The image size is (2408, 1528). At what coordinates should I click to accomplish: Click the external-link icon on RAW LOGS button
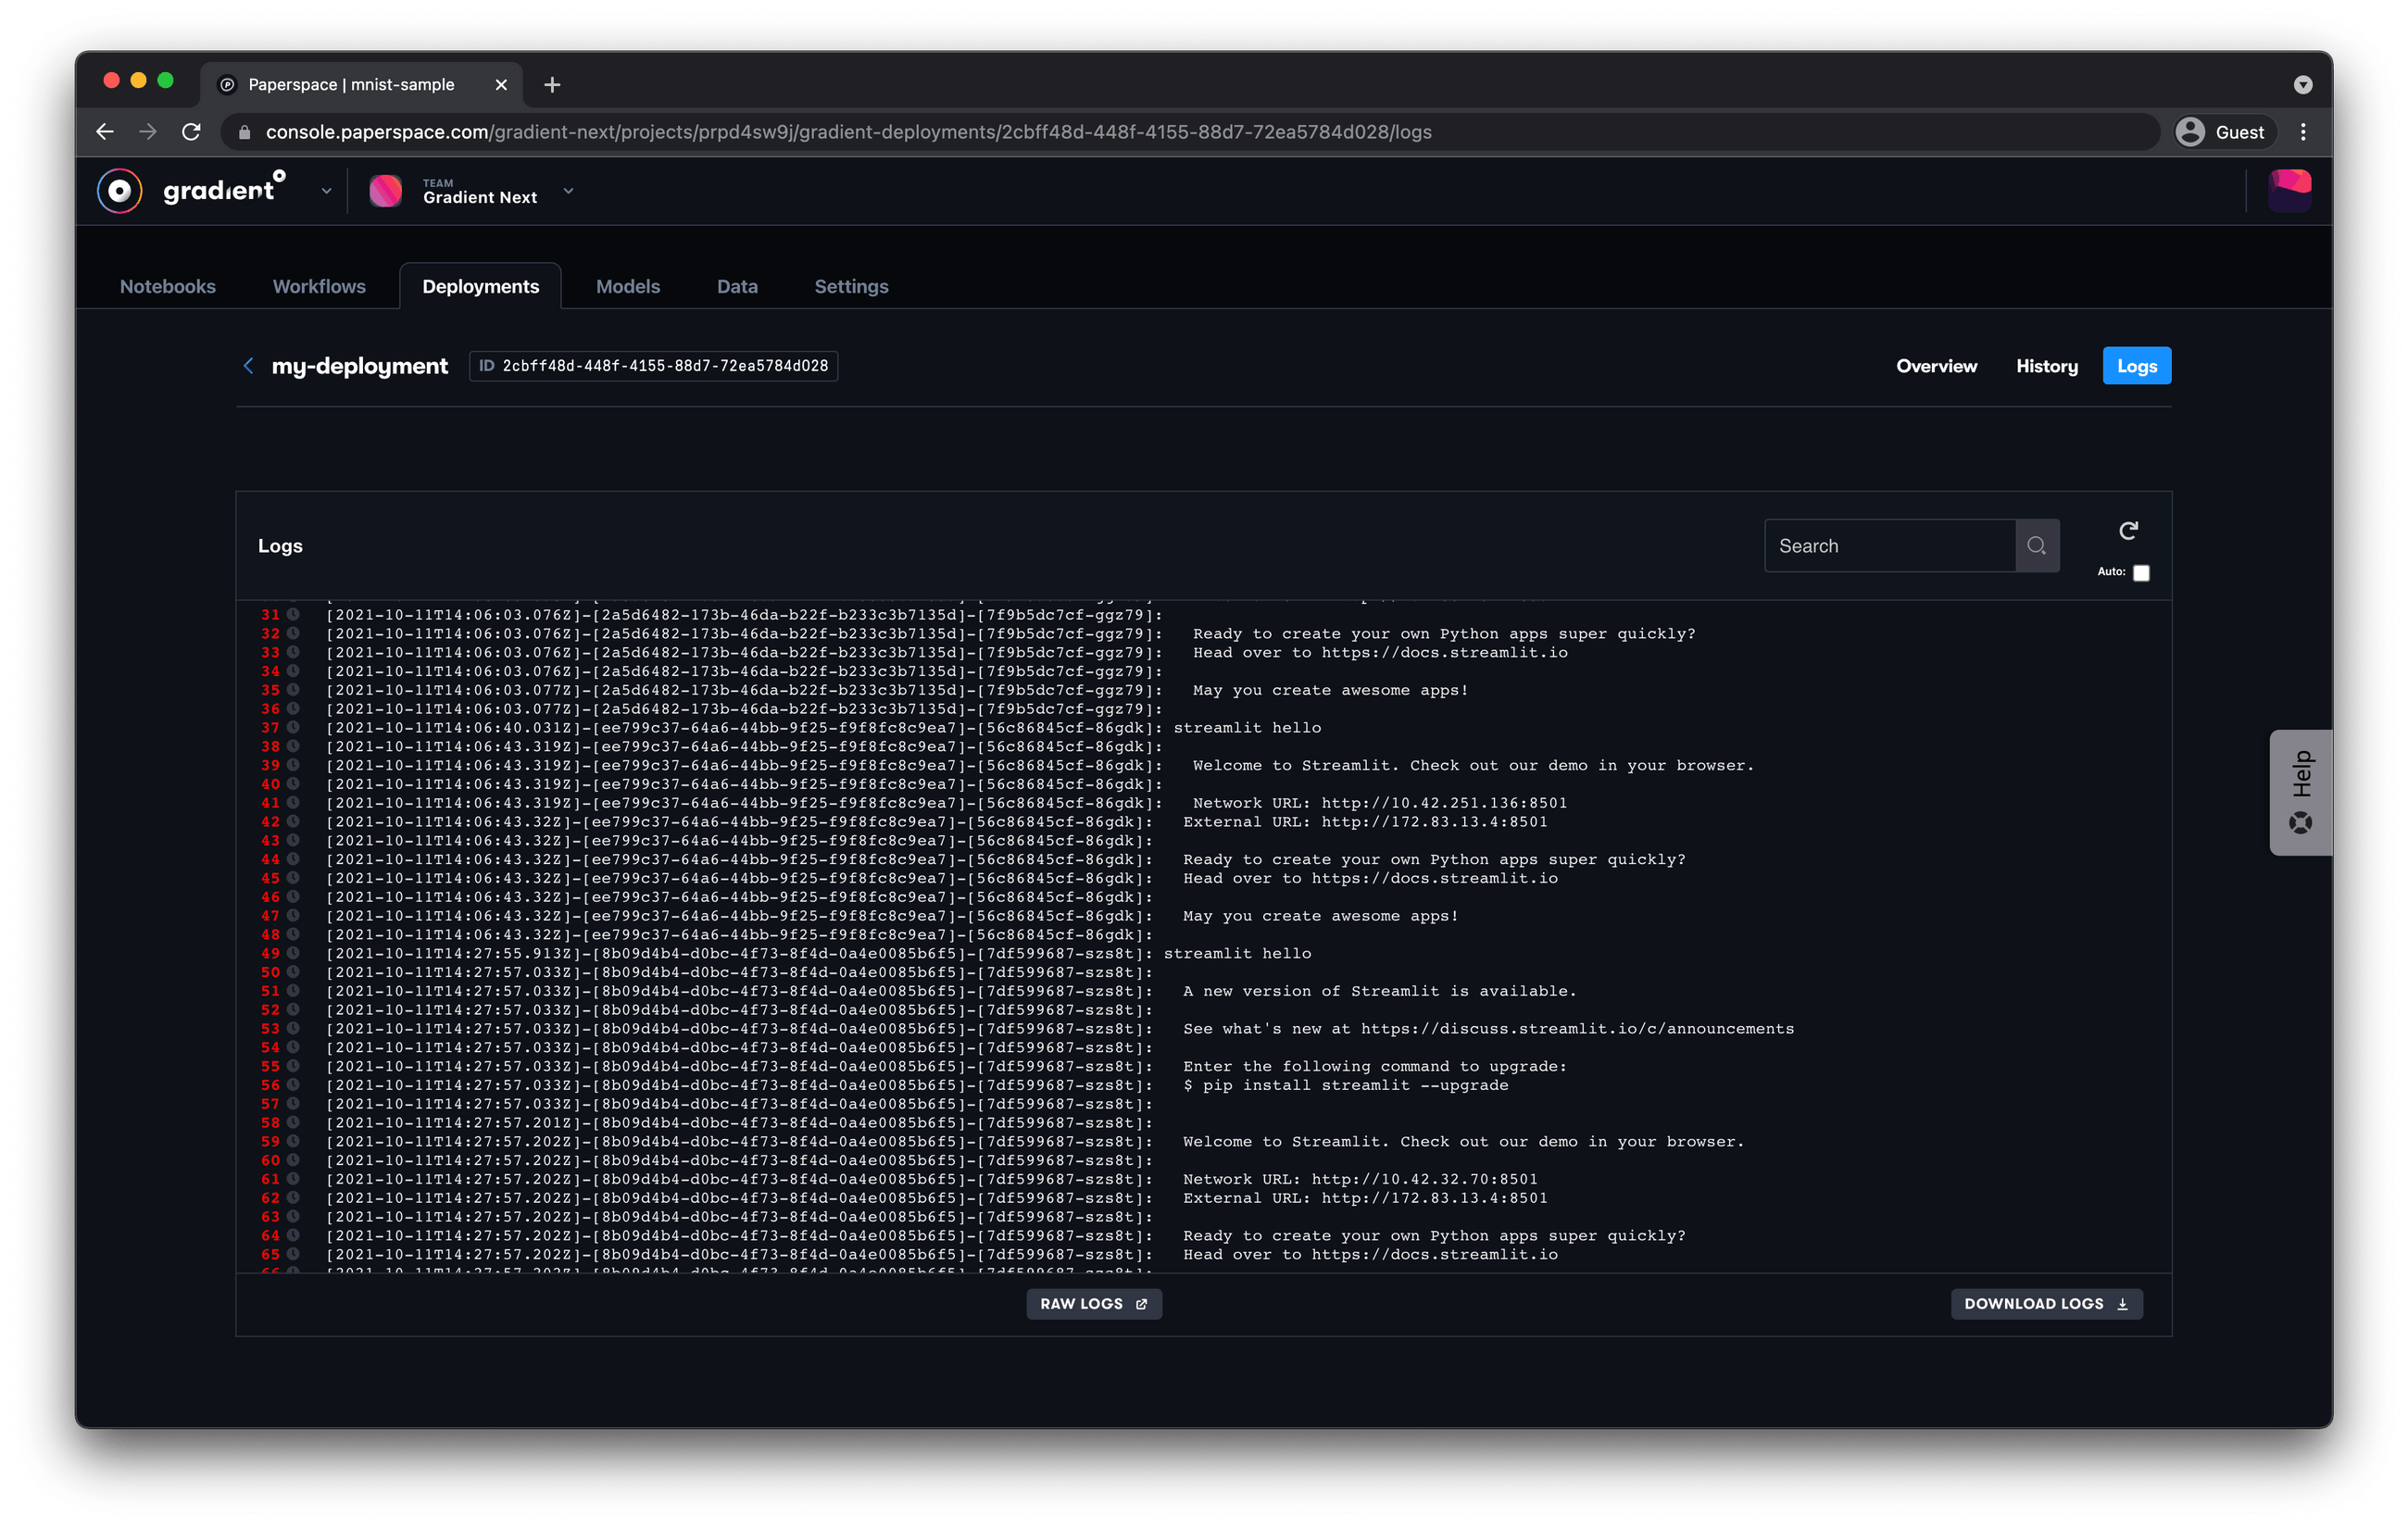point(1141,1303)
